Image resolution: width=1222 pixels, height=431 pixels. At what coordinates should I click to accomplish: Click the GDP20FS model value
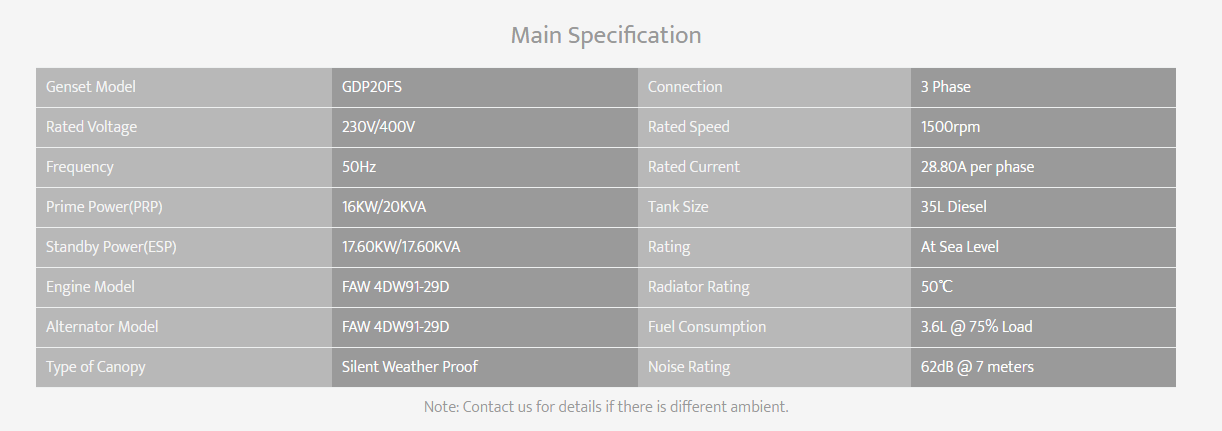[x=372, y=87]
